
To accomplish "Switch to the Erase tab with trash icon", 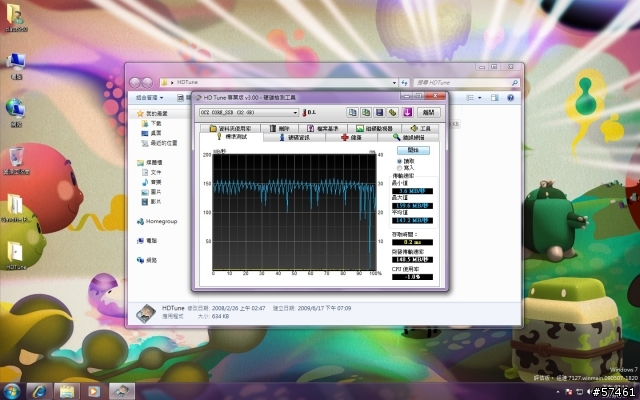I will pos(279,129).
